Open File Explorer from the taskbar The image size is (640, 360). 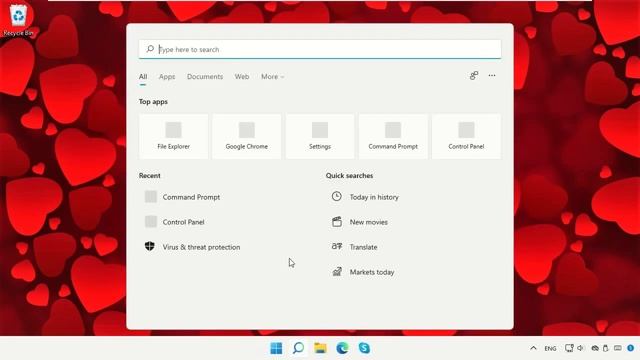pyautogui.click(x=320, y=348)
